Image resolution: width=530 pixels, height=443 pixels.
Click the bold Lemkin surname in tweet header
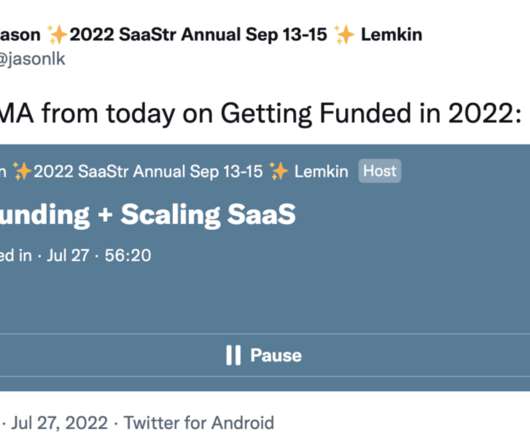[x=391, y=34]
